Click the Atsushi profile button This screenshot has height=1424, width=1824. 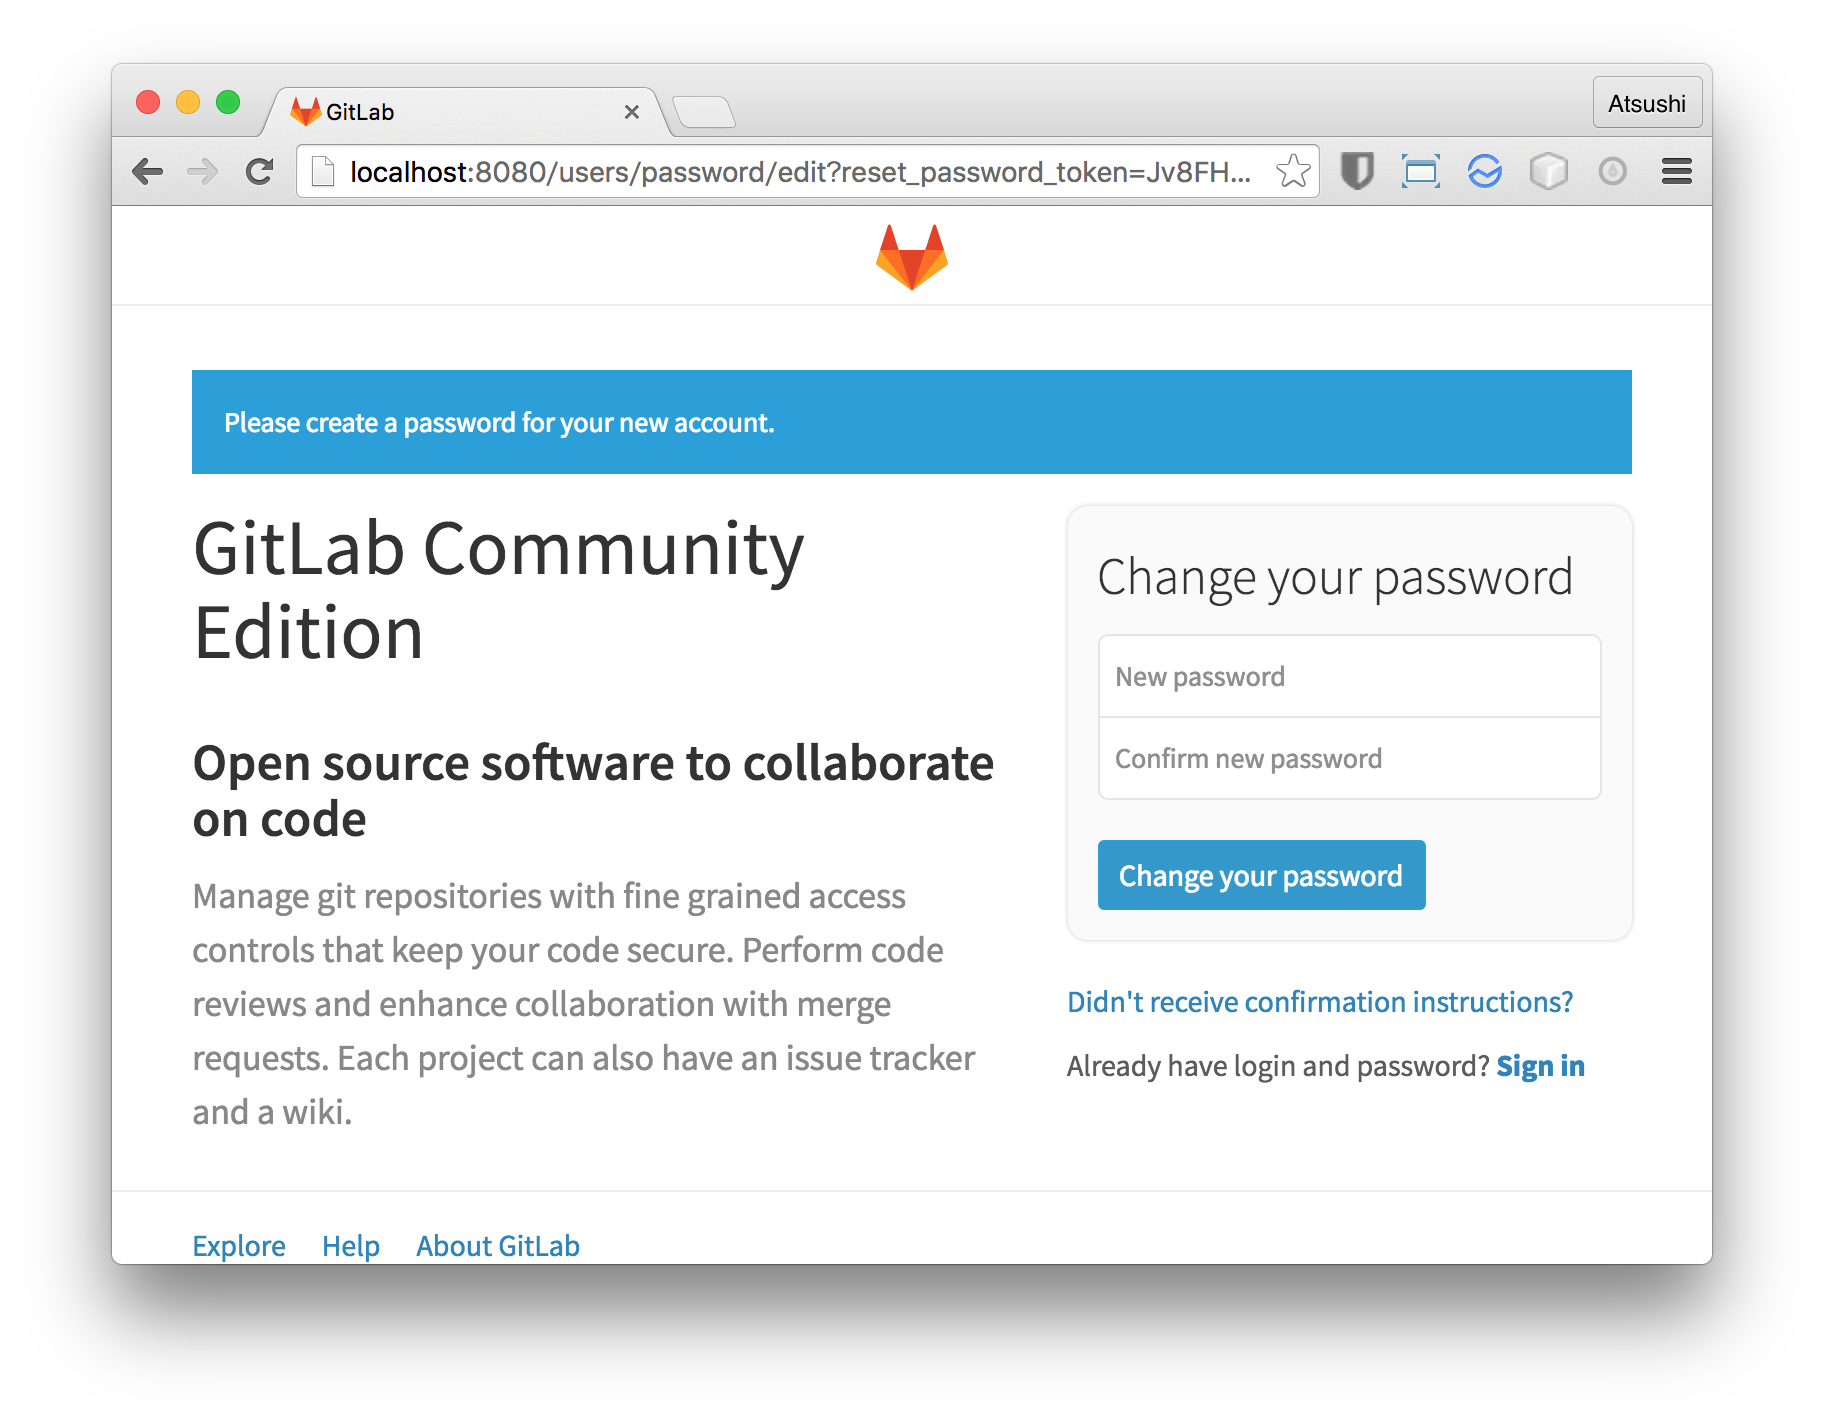pyautogui.click(x=1647, y=102)
